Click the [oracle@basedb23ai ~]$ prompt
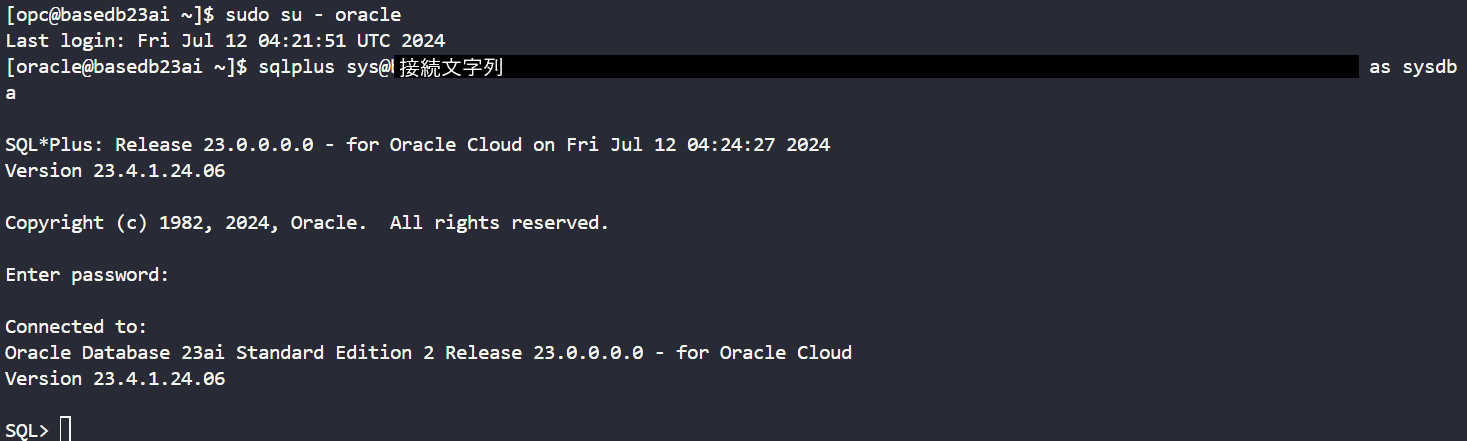Image resolution: width=1467 pixels, height=441 pixels. tap(126, 67)
